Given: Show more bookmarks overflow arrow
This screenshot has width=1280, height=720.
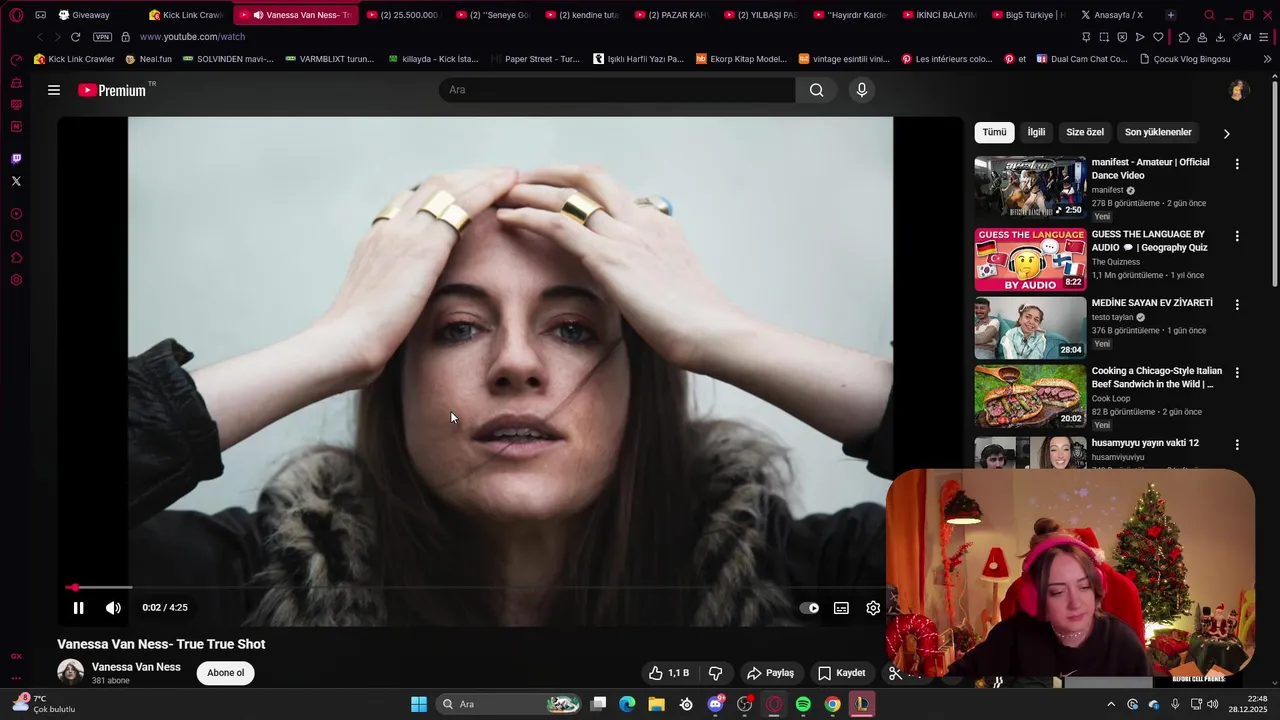Looking at the screenshot, I should tap(1268, 59).
